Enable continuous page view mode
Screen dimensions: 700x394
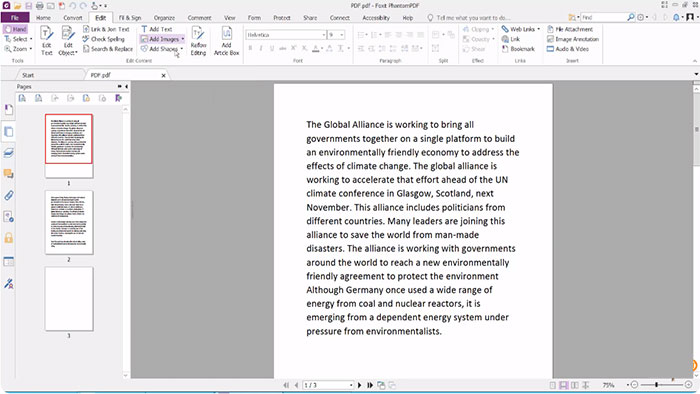coord(563,385)
